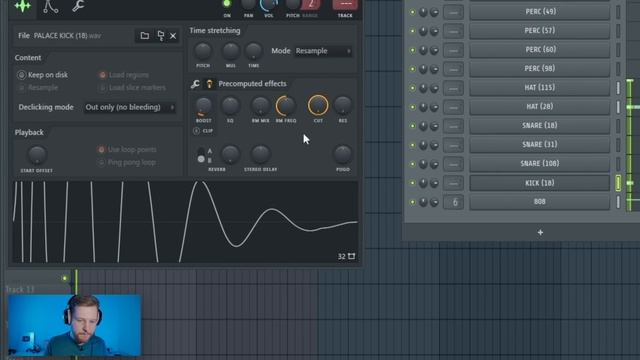Toggle Use loop points option
This screenshot has height=360, width=640.
point(101,149)
